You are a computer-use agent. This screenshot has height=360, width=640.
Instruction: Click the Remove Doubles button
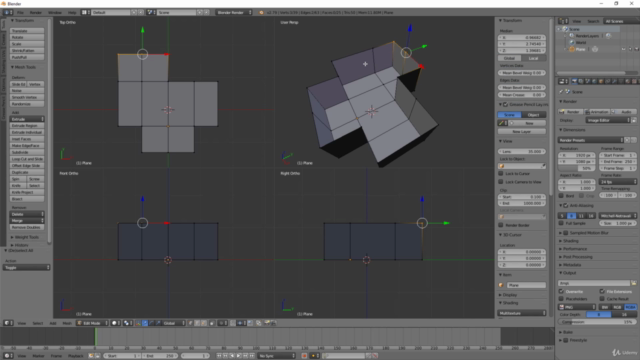click(27, 227)
